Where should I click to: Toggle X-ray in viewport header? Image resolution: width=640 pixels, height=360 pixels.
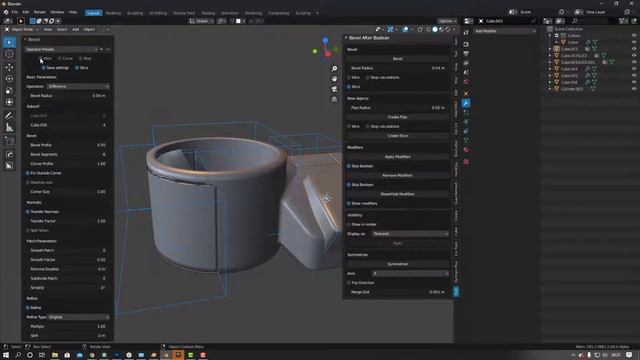[420, 29]
